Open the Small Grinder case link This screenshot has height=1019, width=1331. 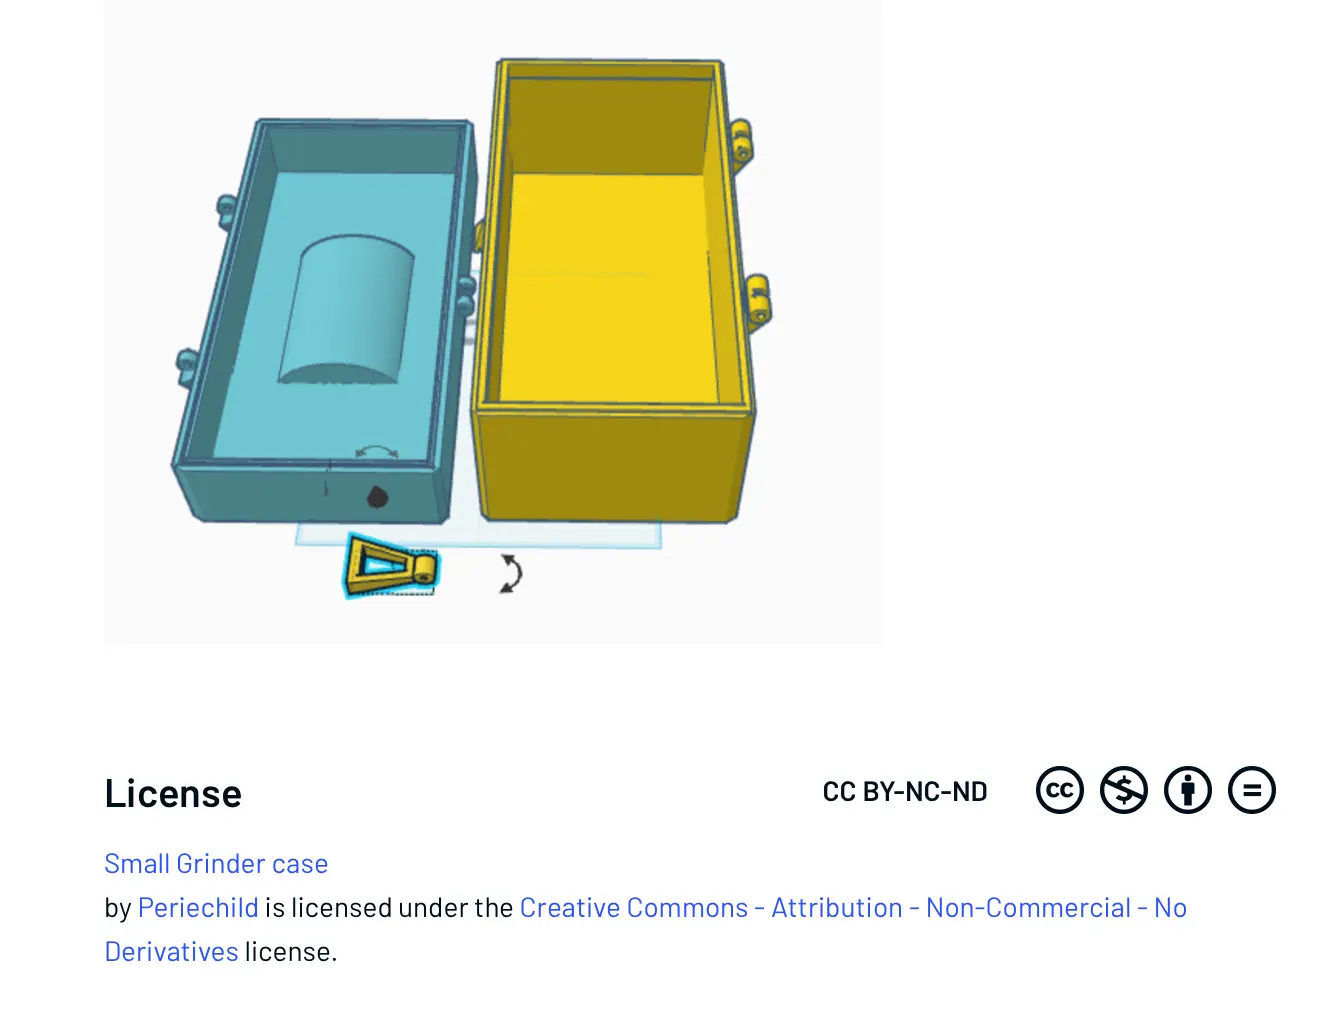[x=216, y=863]
